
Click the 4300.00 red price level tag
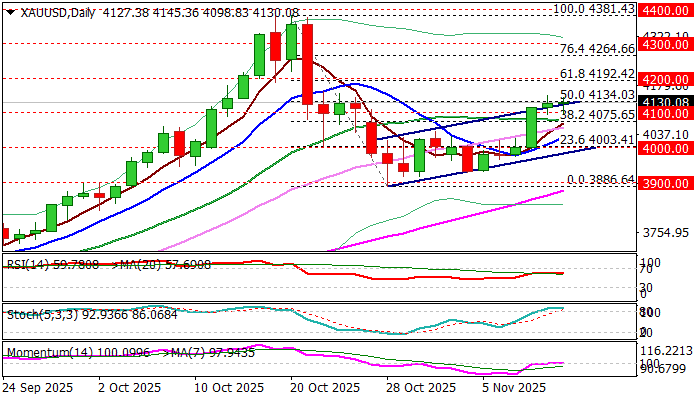(668, 45)
